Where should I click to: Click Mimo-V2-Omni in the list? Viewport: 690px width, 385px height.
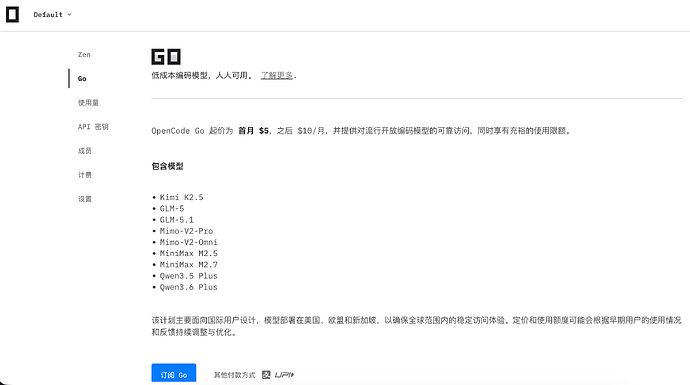click(x=188, y=242)
